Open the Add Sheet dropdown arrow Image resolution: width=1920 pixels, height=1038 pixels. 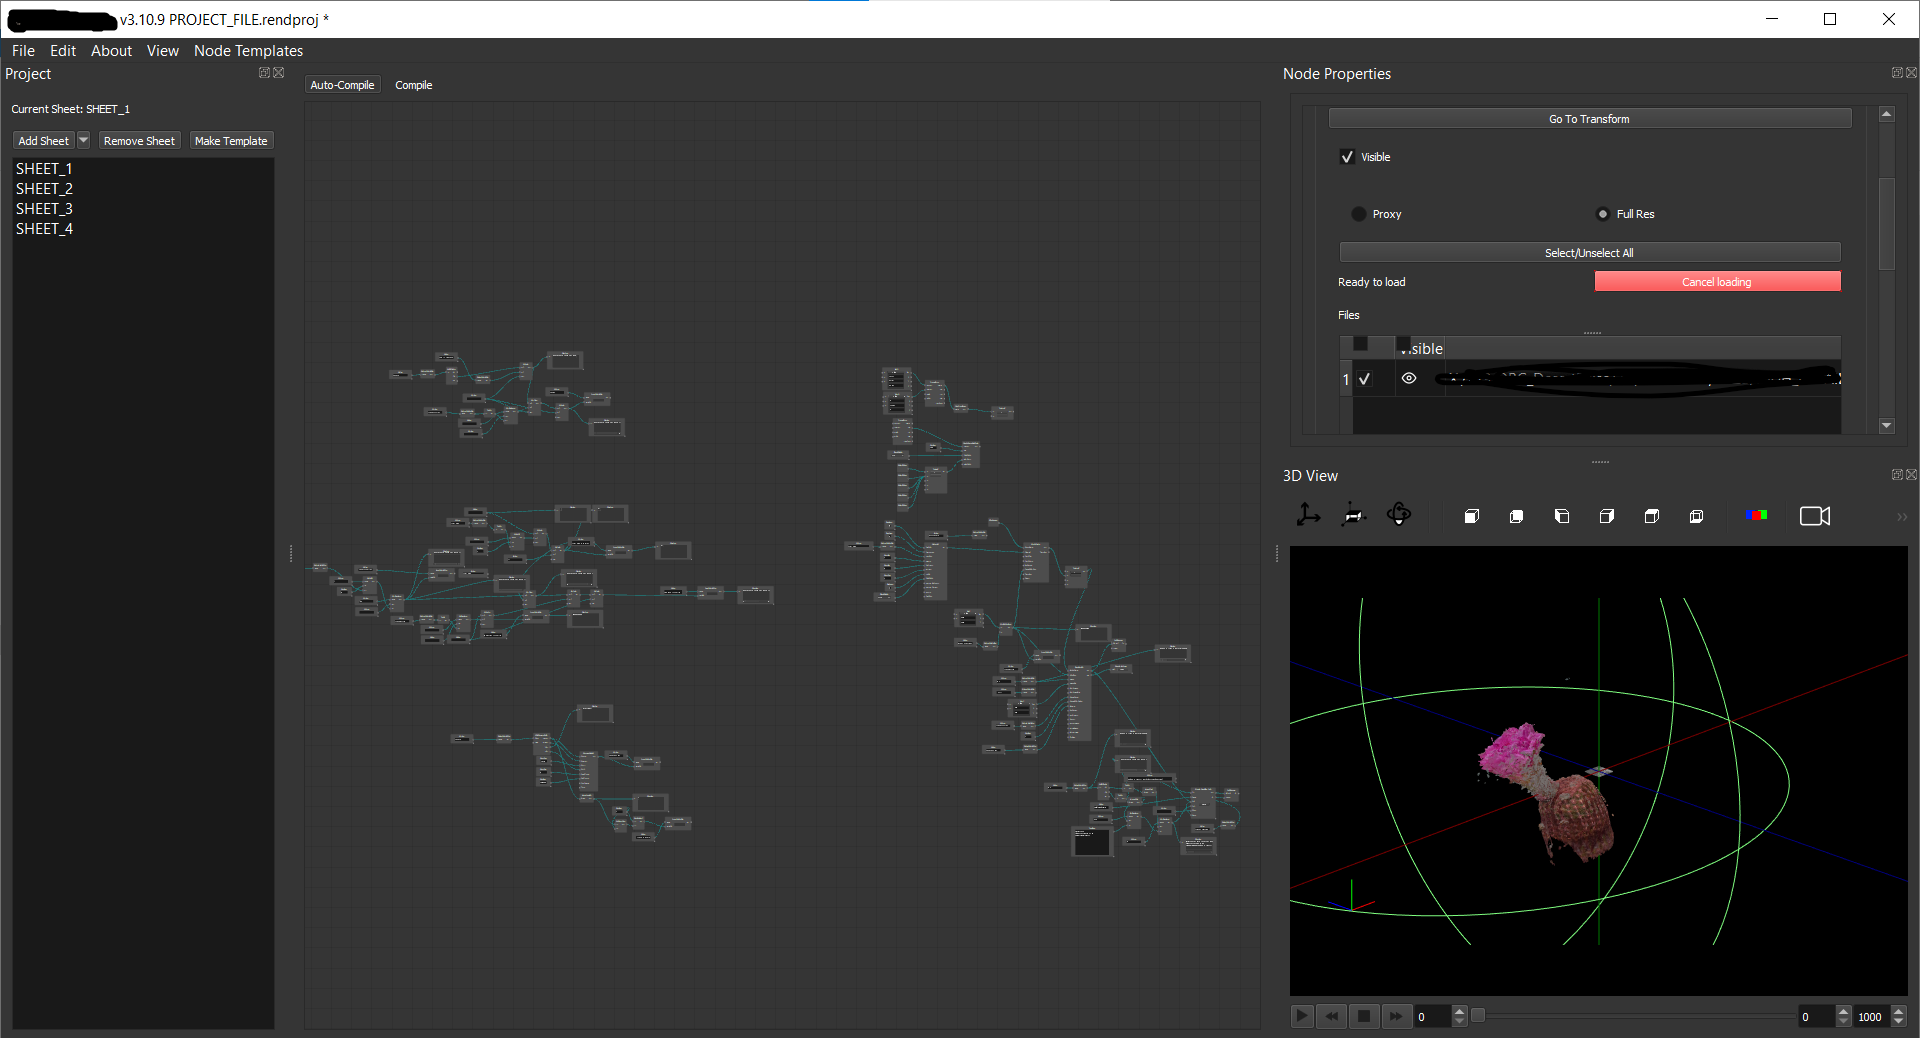pyautogui.click(x=84, y=141)
